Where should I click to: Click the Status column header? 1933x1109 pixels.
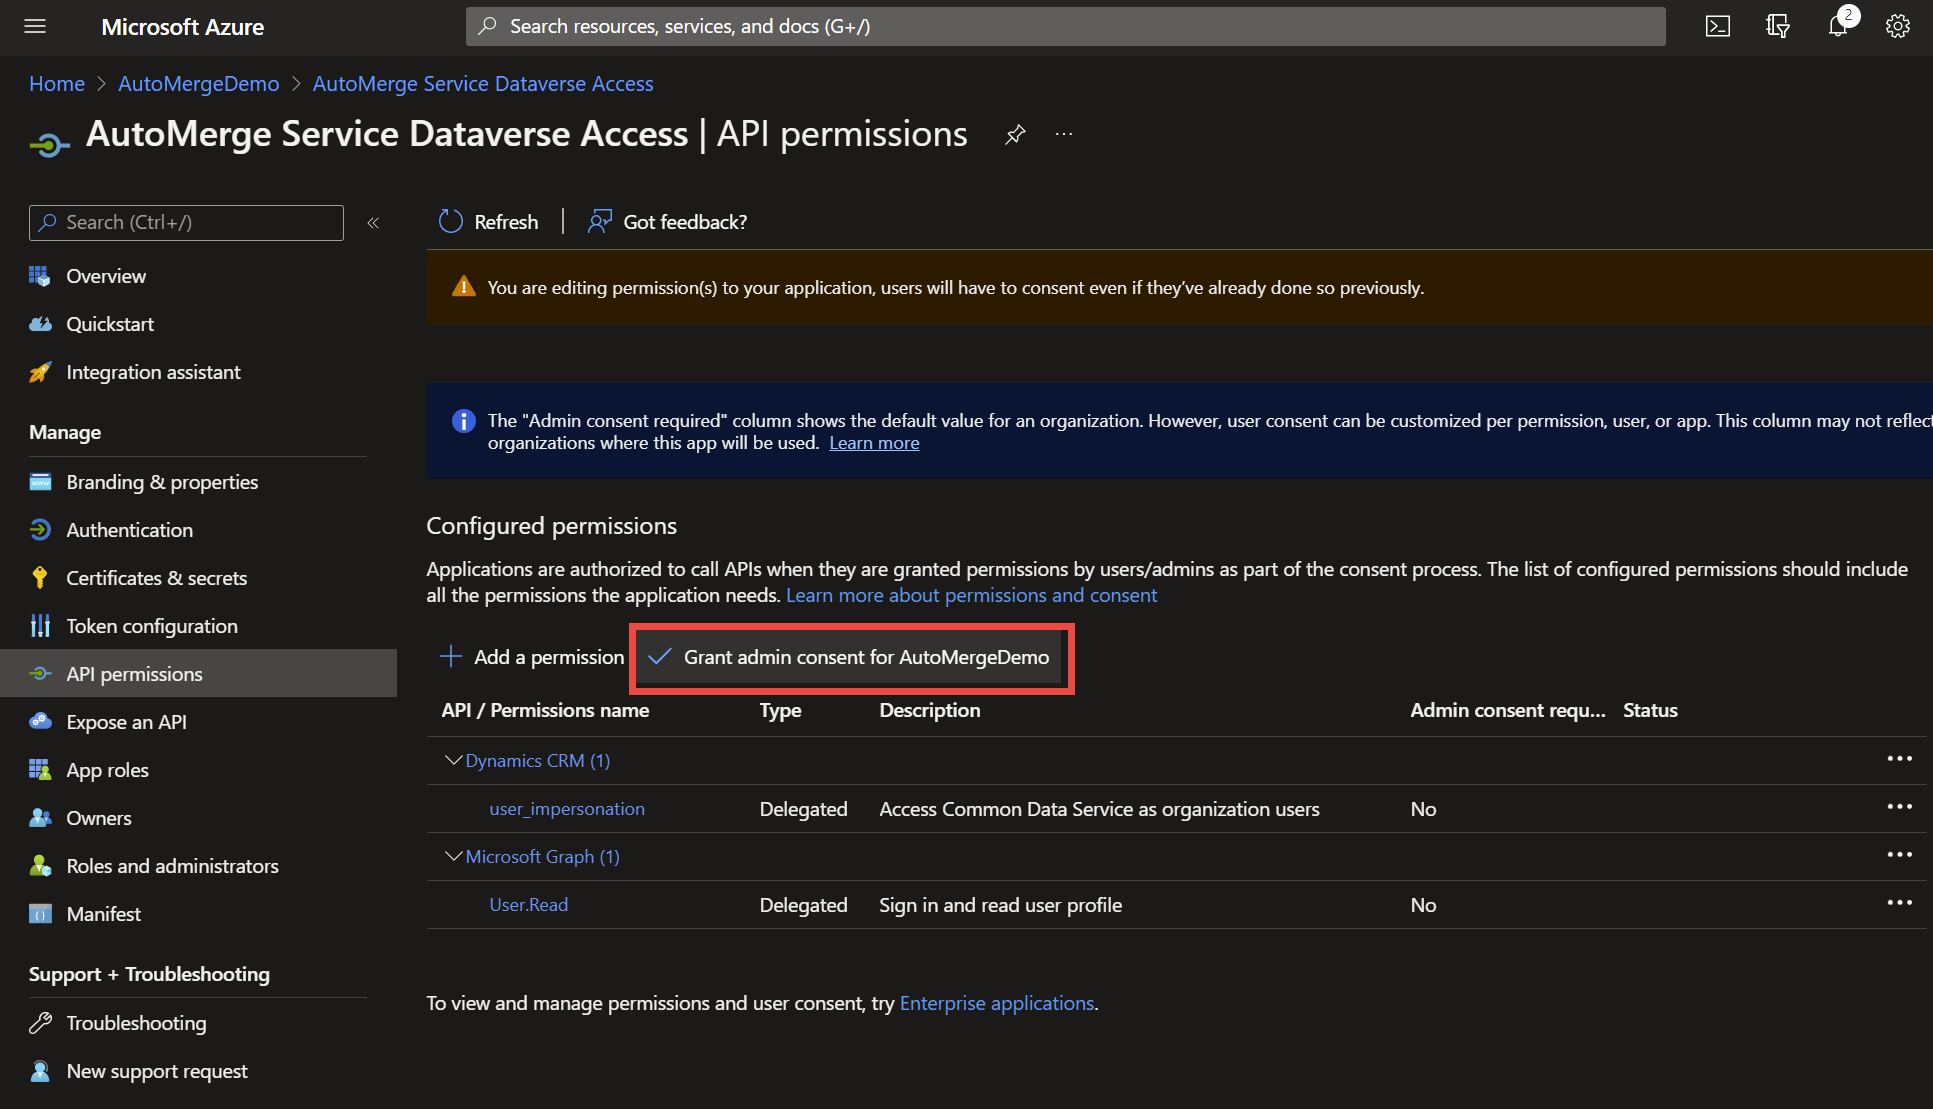(1650, 710)
